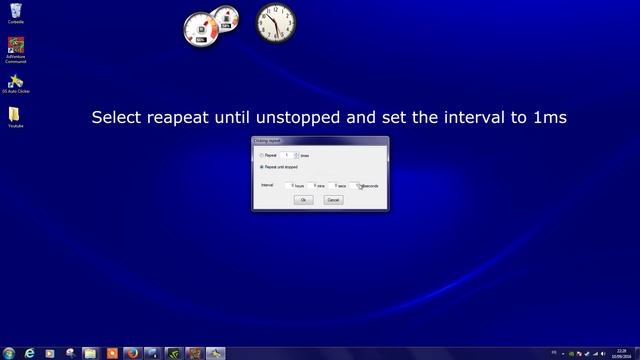Screen dimensions: 640x360
Task: Open the network signal tray icon
Action: [596, 354]
